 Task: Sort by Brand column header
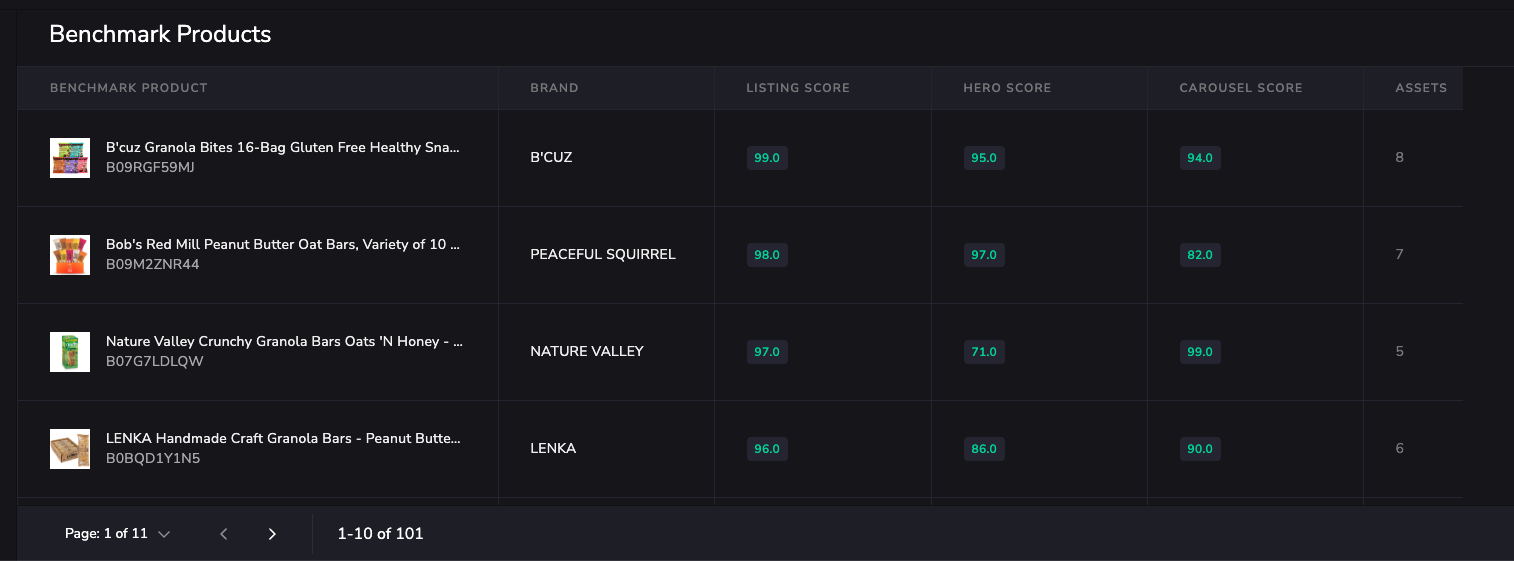pyautogui.click(x=554, y=88)
